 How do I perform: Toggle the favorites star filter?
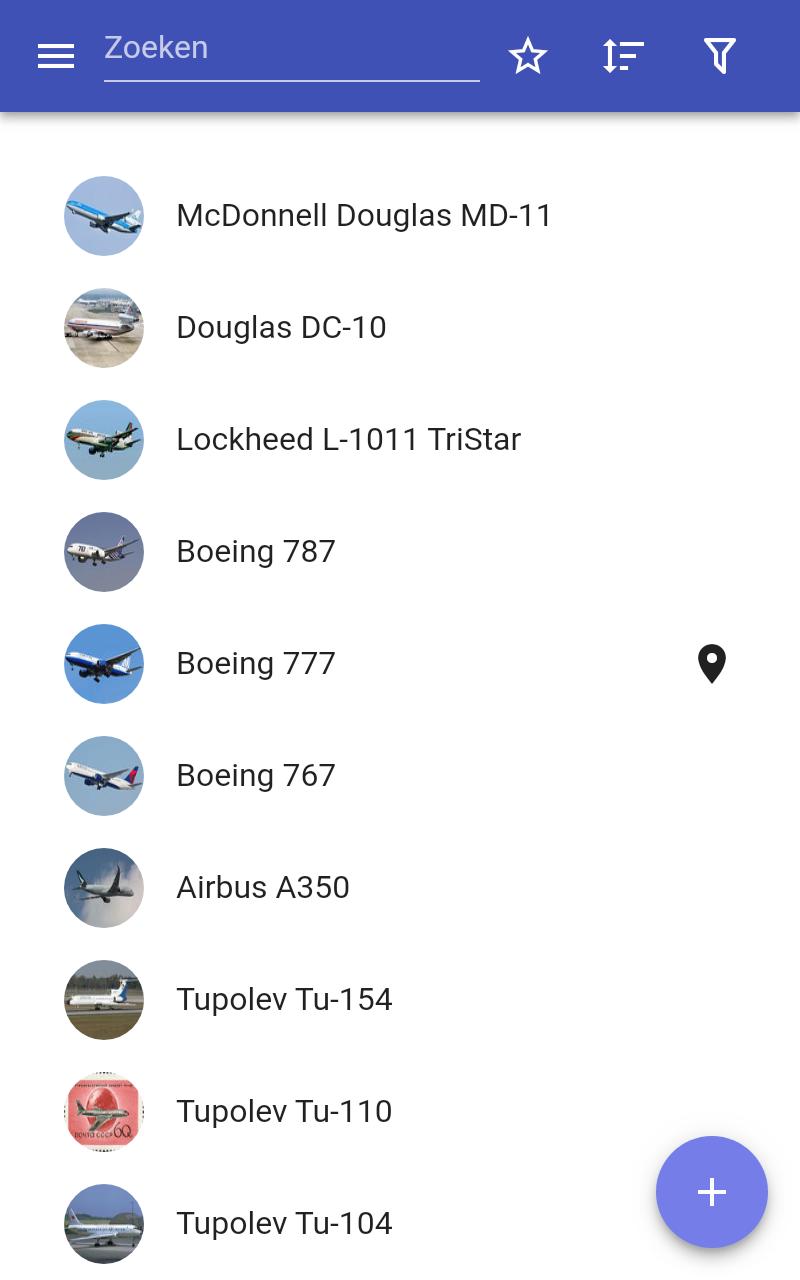528,56
